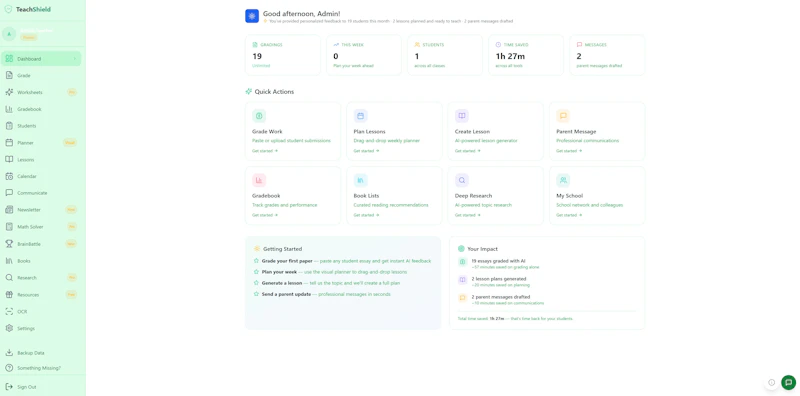800x396 pixels.
Task: Click 'Grade your first paper' getting started item
Action: (x=342, y=261)
